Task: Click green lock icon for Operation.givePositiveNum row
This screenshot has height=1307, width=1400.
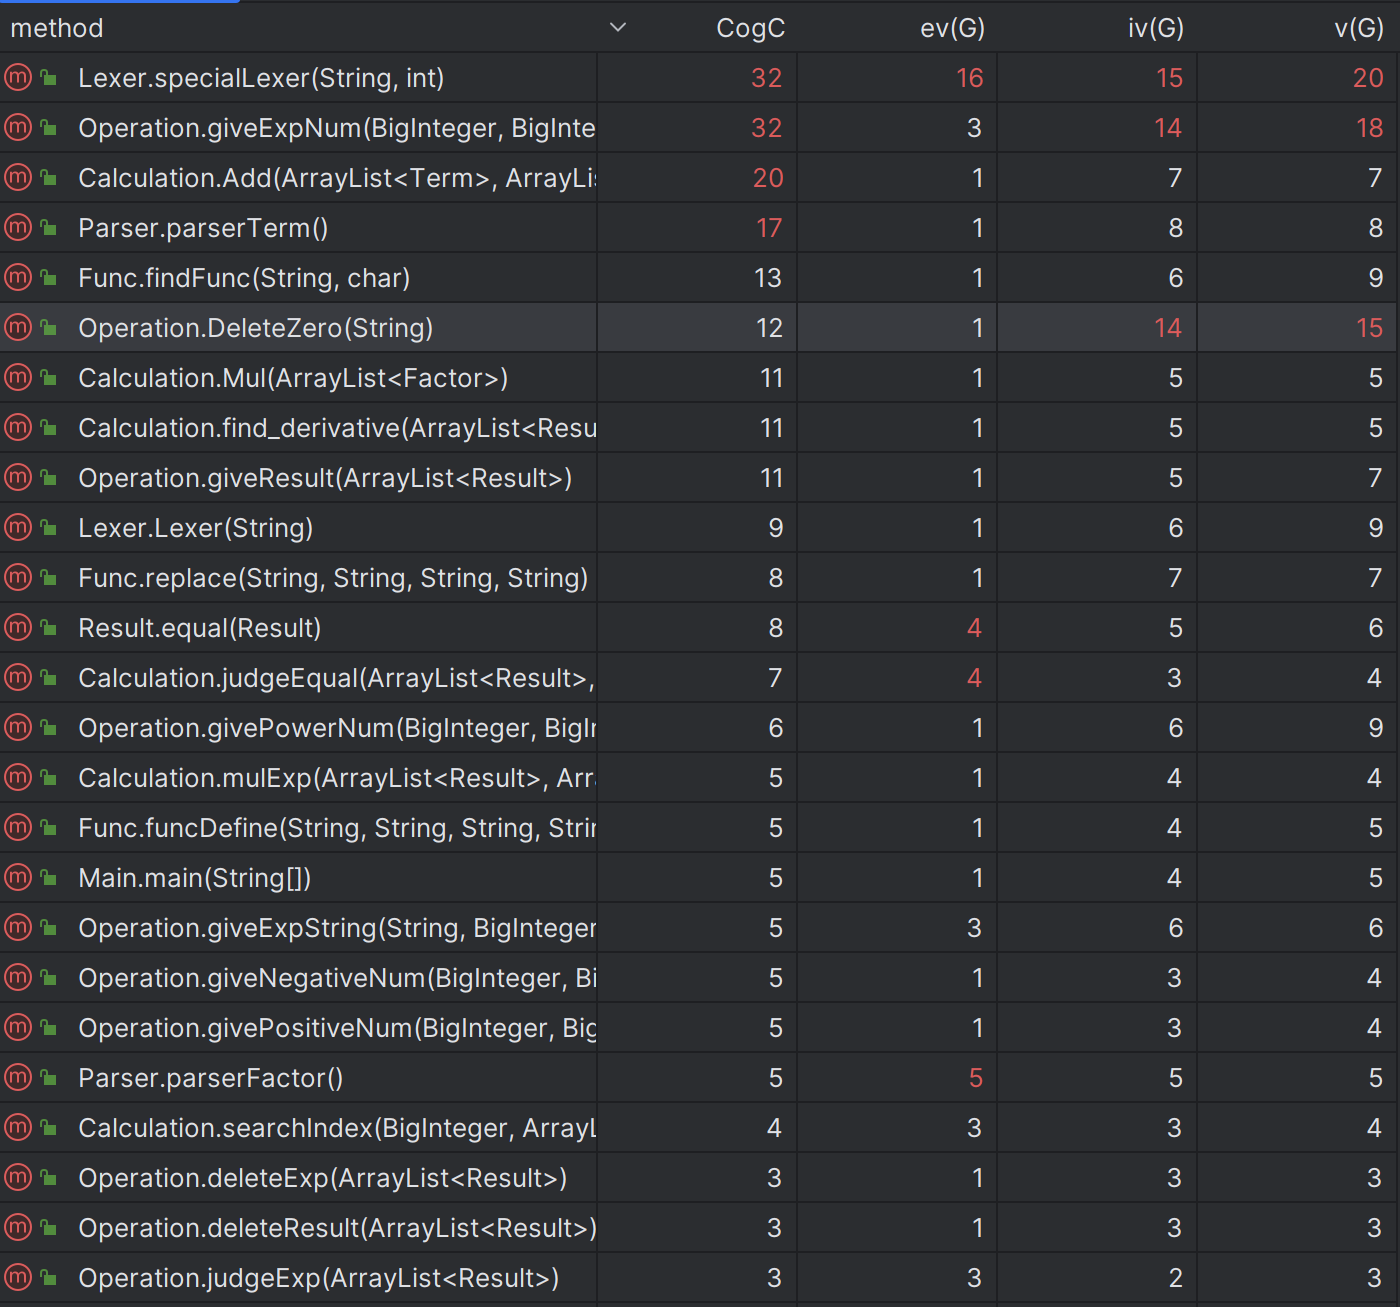Action: (x=48, y=1027)
